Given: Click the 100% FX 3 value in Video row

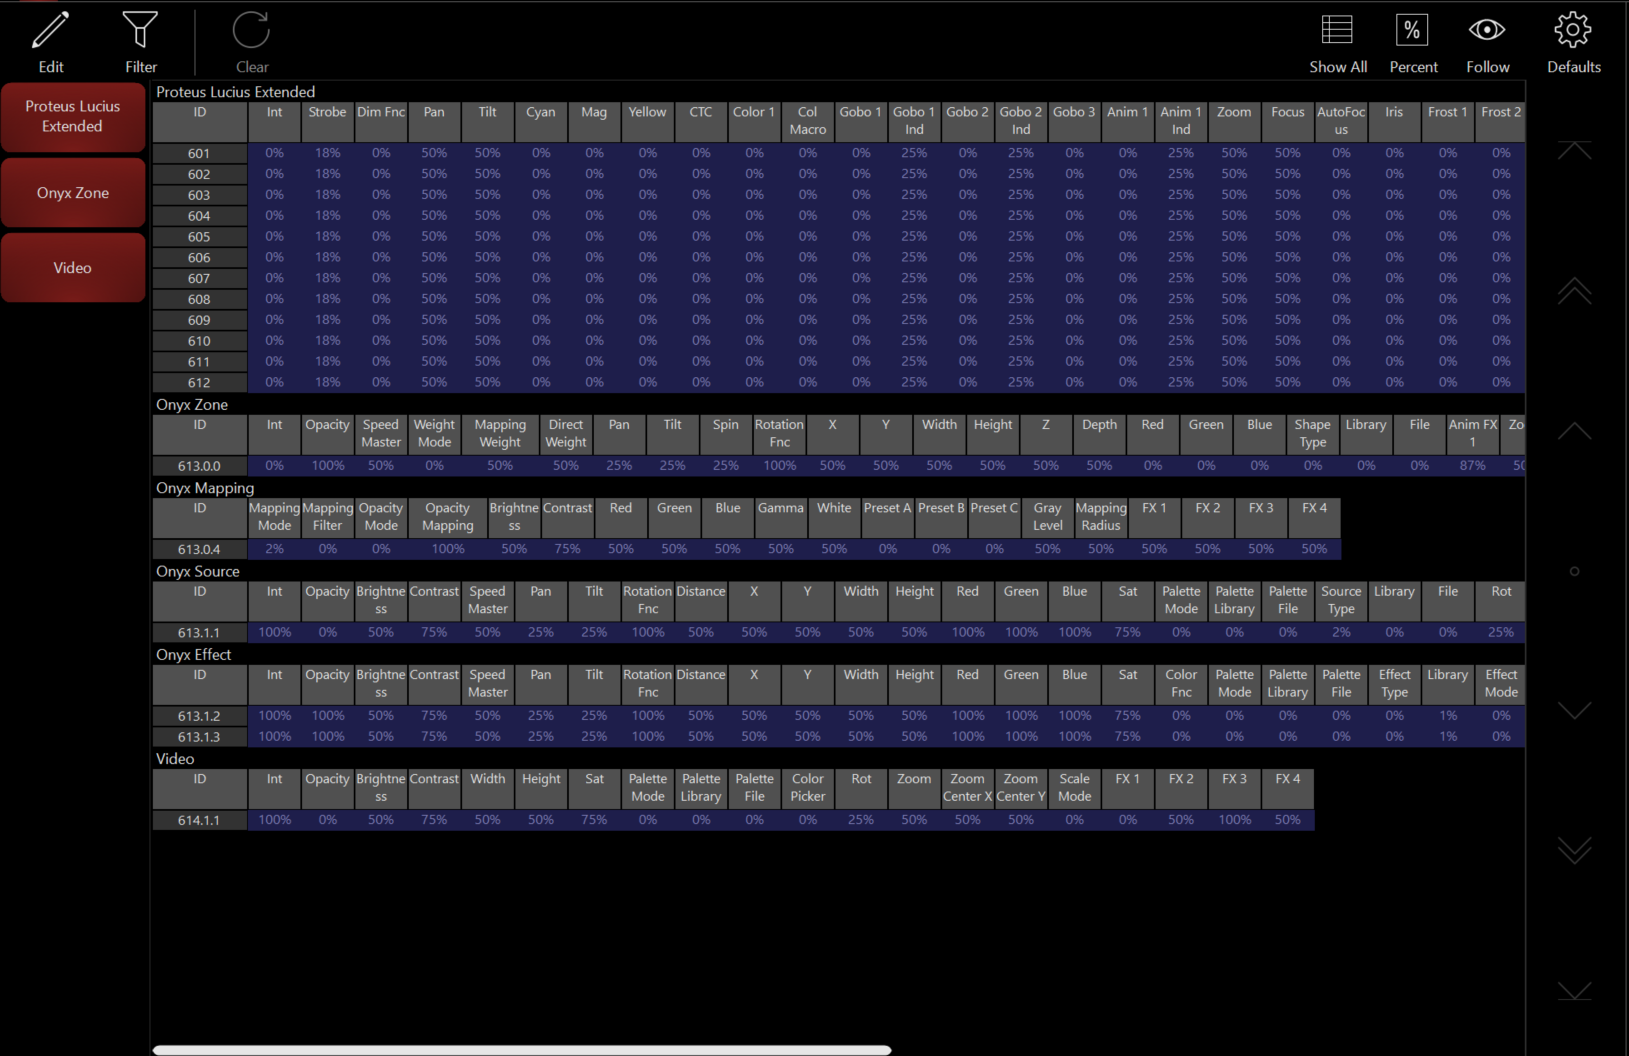Looking at the screenshot, I should [x=1234, y=820].
